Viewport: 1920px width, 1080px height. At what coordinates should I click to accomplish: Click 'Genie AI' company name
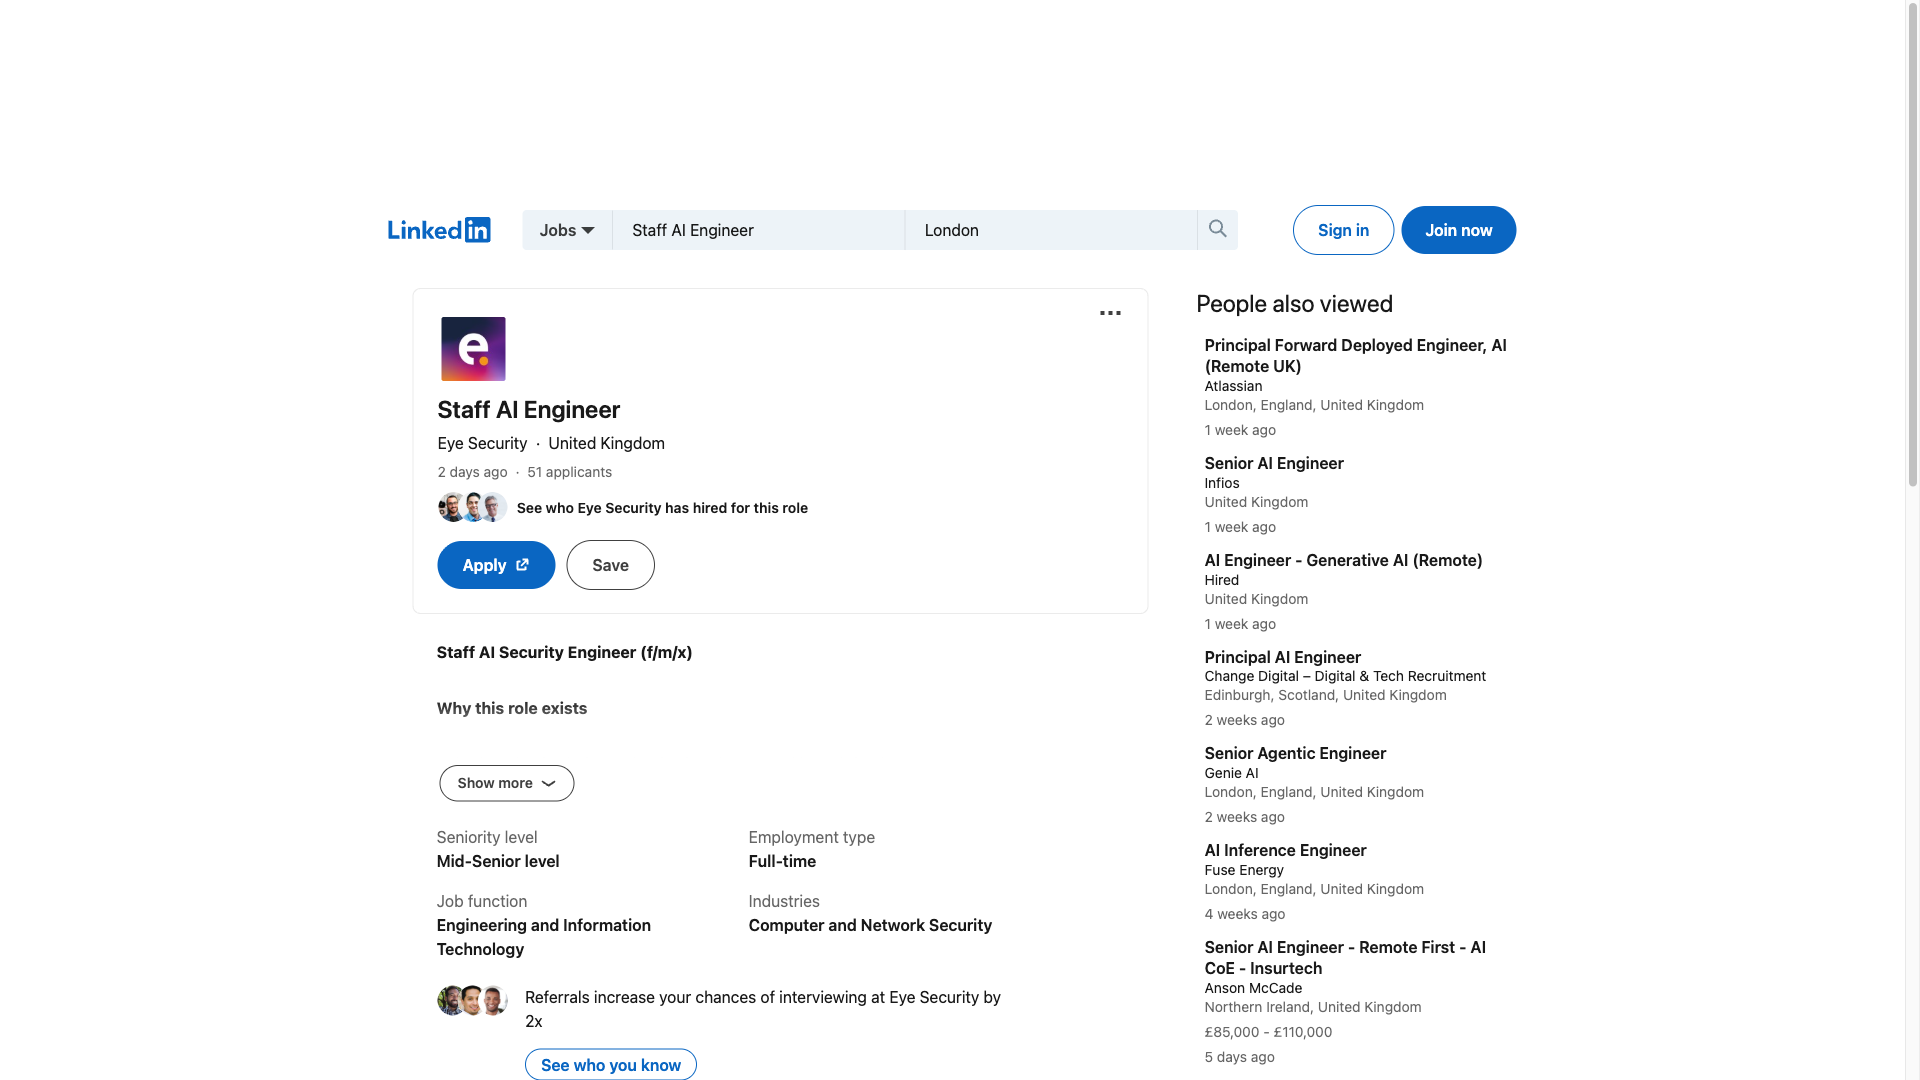[1231, 773]
